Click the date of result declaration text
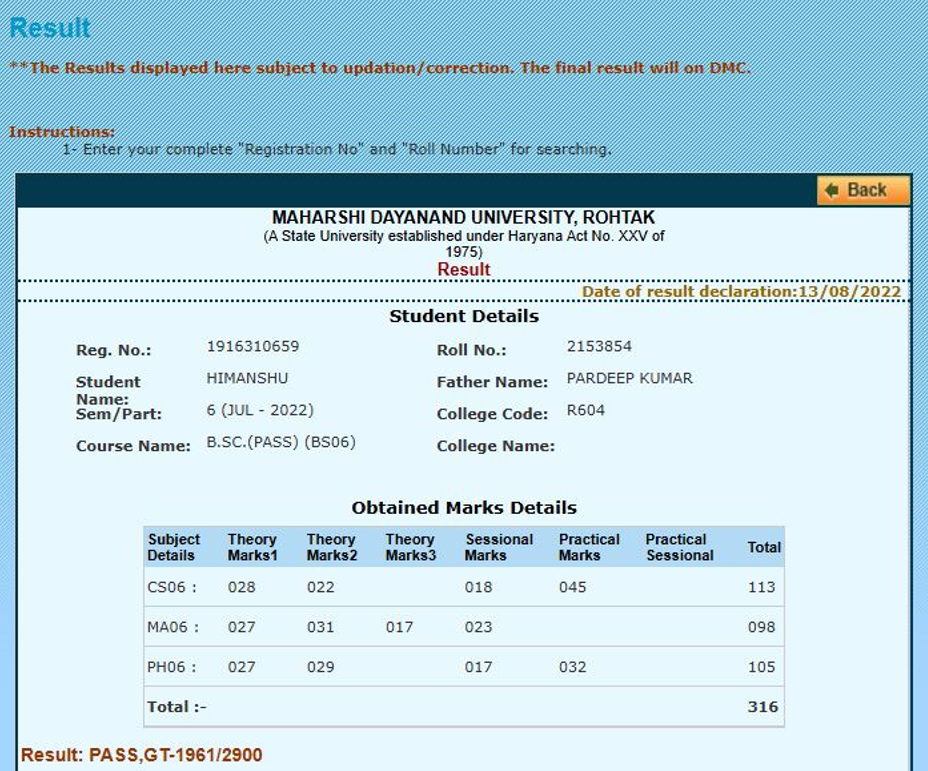Screen dimensions: 928x771 (x=741, y=292)
